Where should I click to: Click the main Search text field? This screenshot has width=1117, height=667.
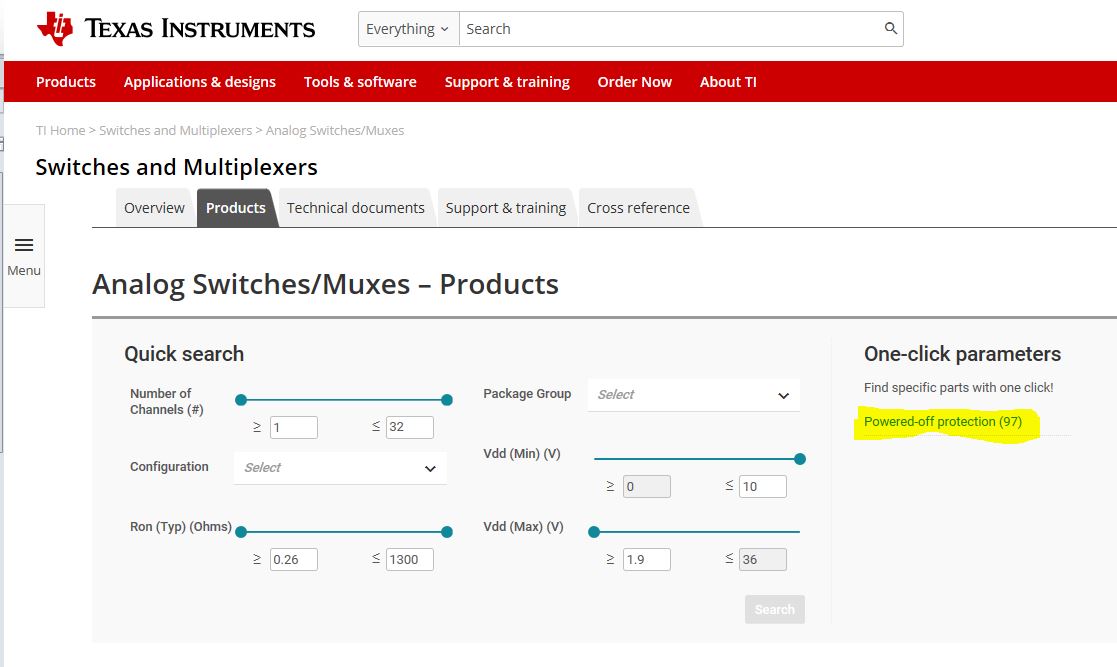(670, 29)
